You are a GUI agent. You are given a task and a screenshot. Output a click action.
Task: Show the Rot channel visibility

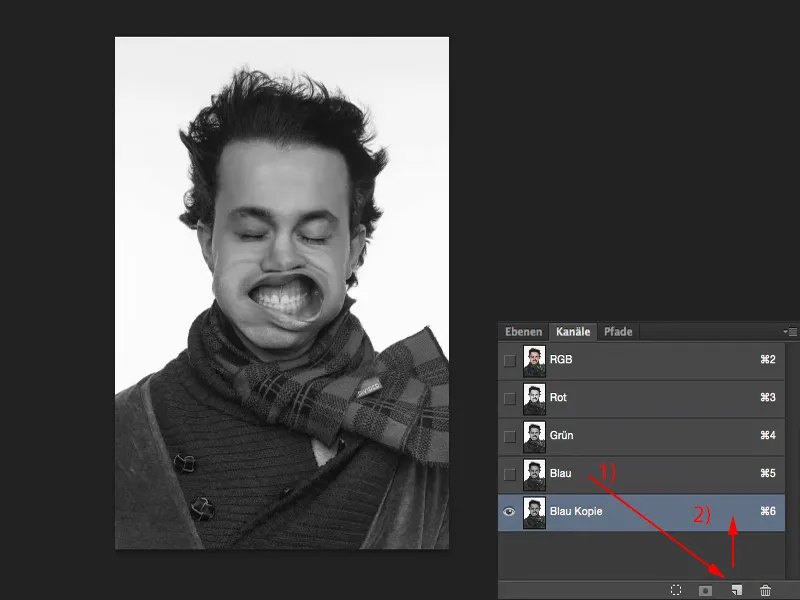tap(510, 398)
